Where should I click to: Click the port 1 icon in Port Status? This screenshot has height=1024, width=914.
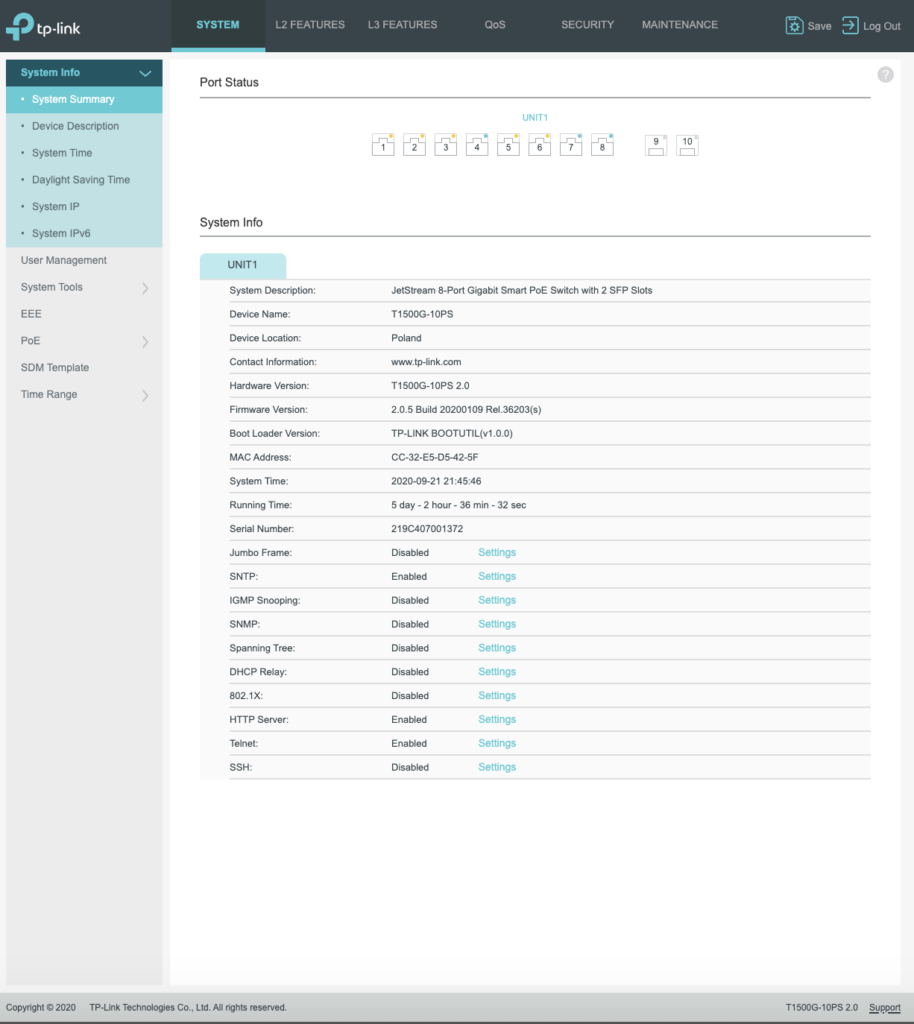pos(383,145)
